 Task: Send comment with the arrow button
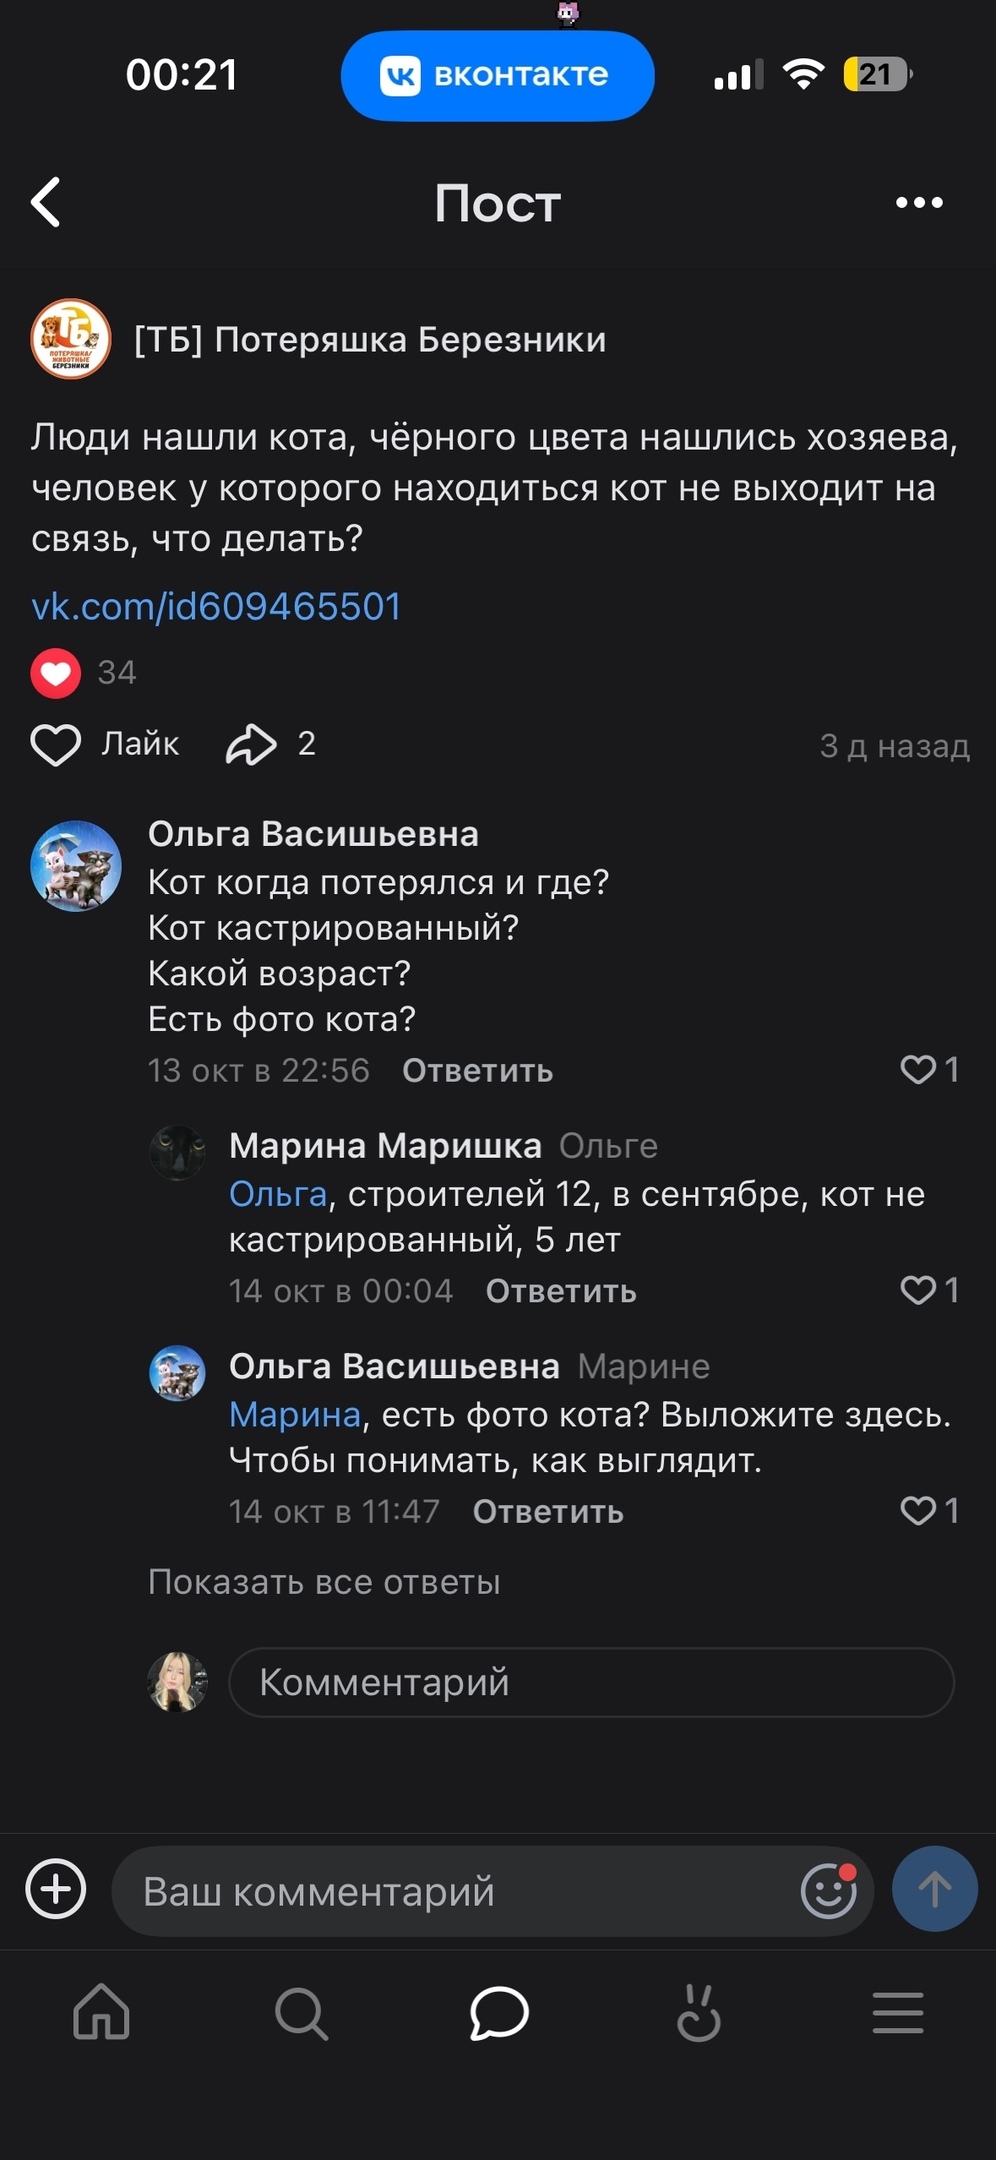[x=934, y=1889]
